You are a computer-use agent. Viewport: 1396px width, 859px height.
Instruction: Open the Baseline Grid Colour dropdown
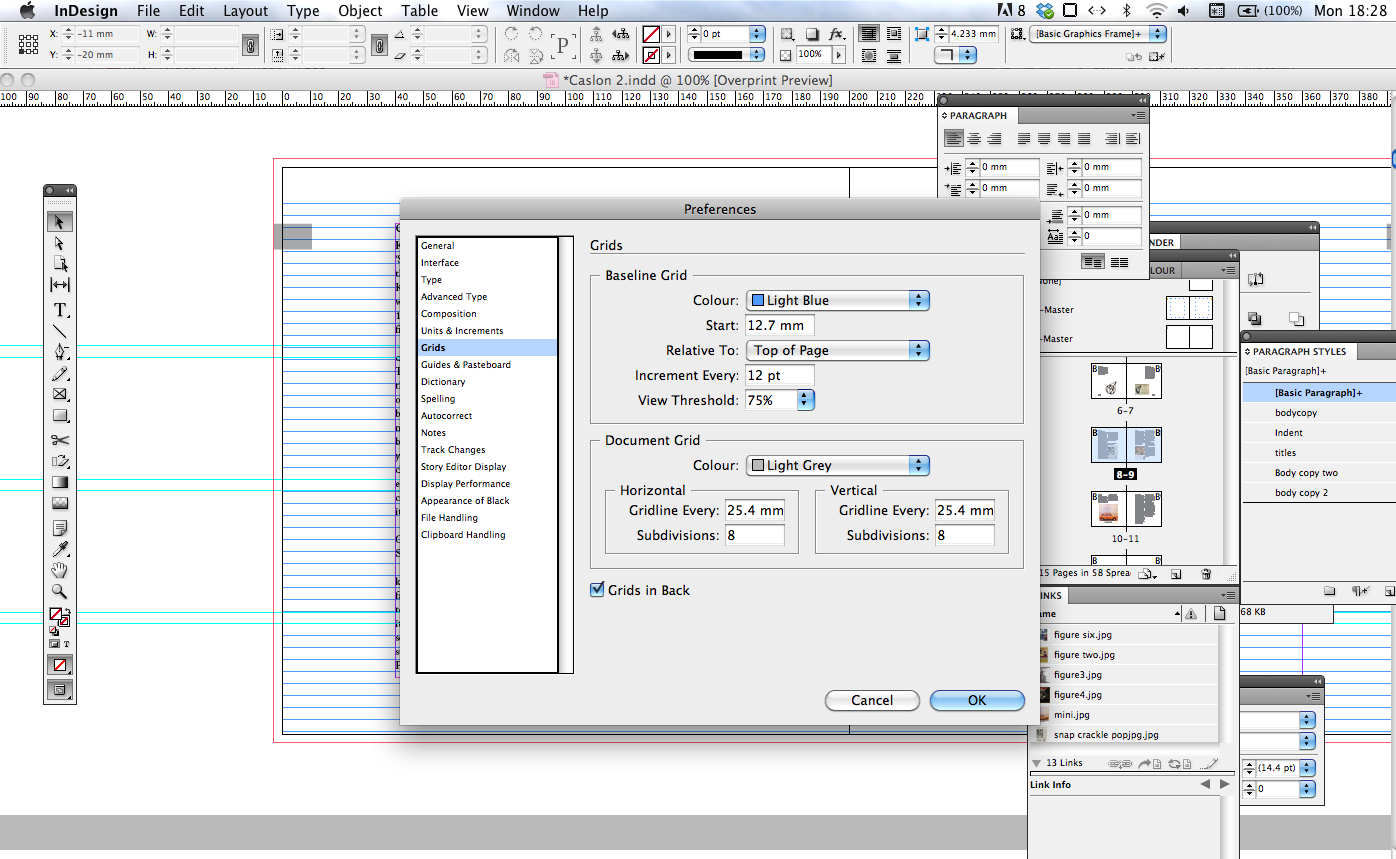coord(838,300)
